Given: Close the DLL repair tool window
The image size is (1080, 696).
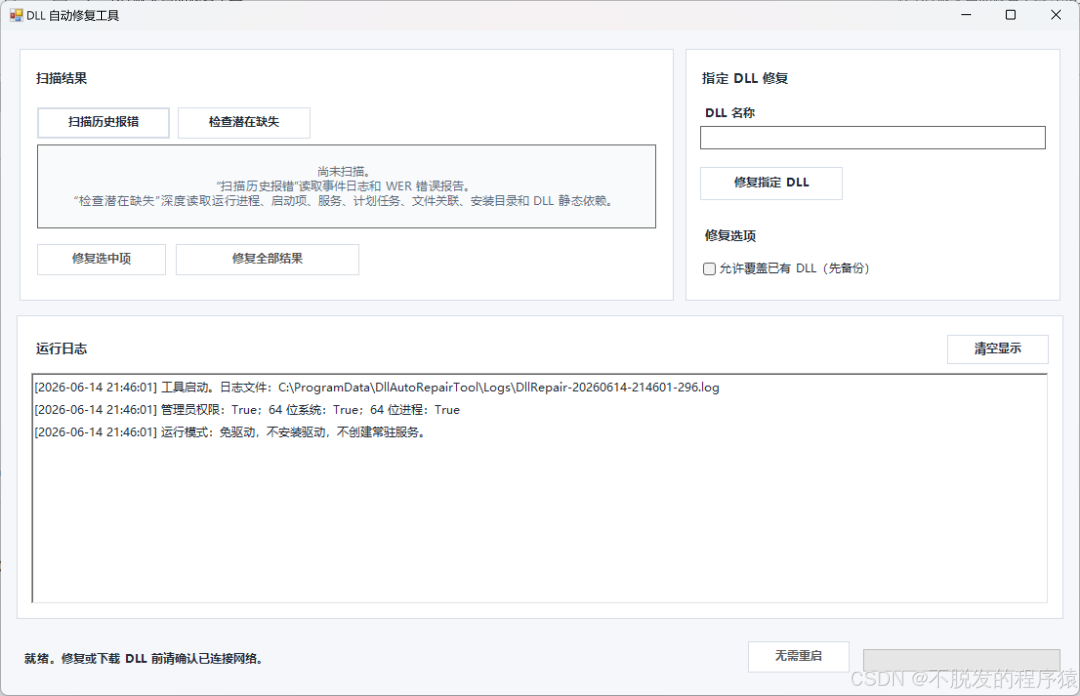Looking at the screenshot, I should pos(1056,14).
